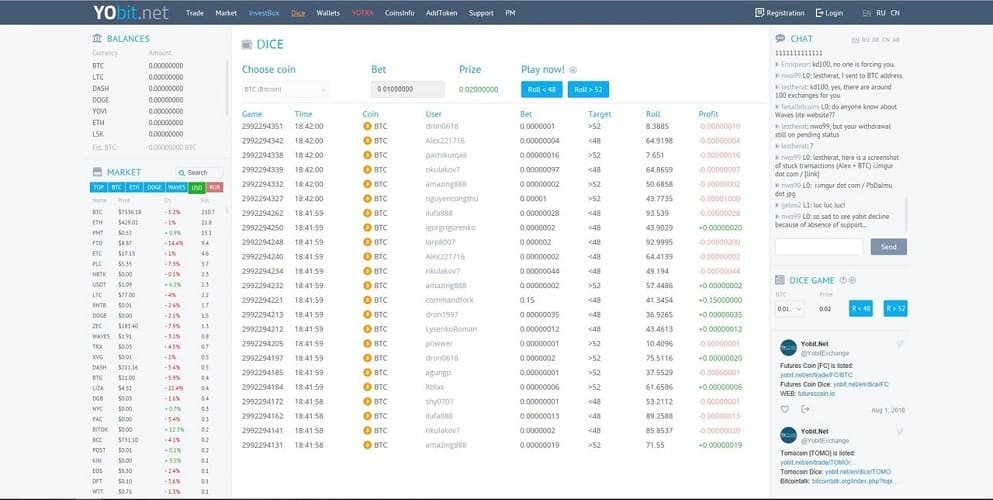Click the Dice heading icon

pyautogui.click(x=247, y=44)
